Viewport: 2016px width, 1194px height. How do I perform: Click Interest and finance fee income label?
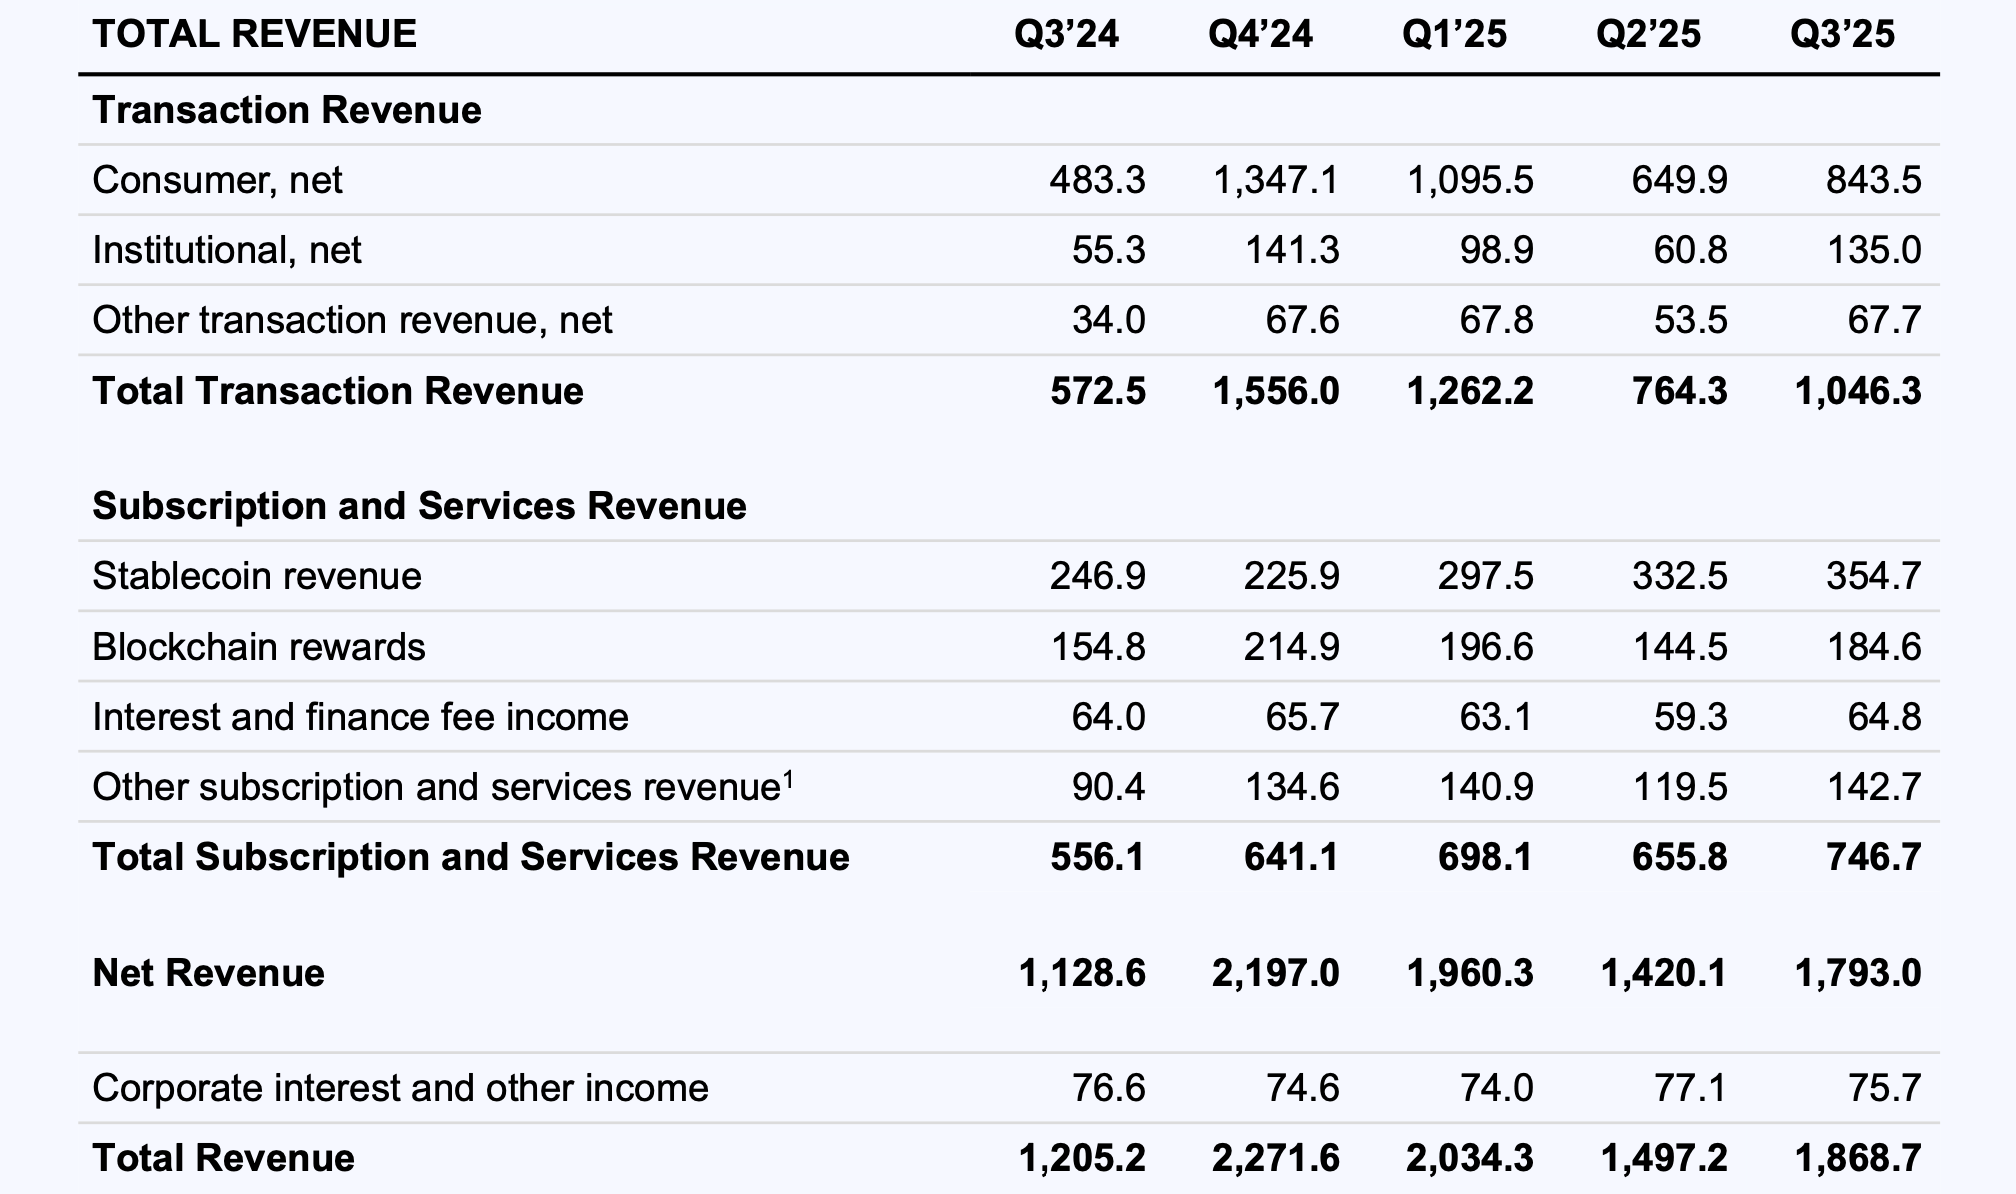(360, 718)
